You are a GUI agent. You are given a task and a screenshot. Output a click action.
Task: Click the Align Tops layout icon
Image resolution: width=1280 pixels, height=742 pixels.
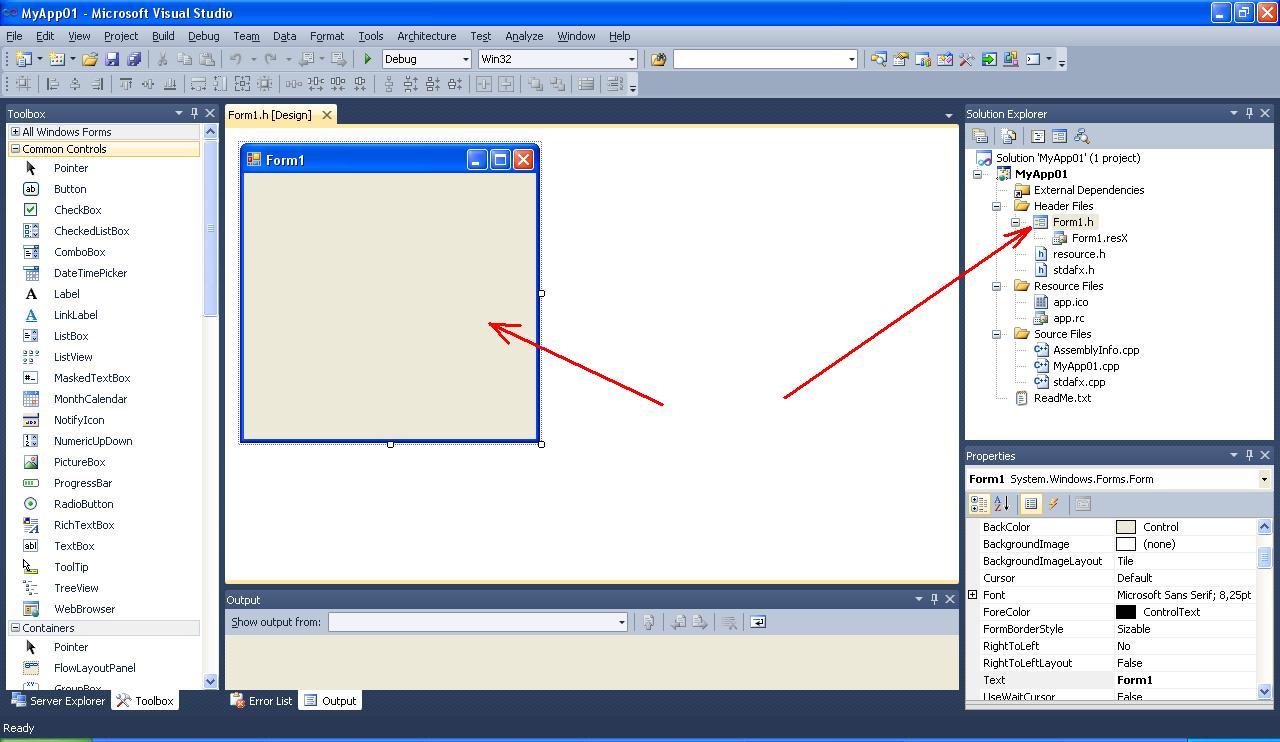tap(126, 84)
